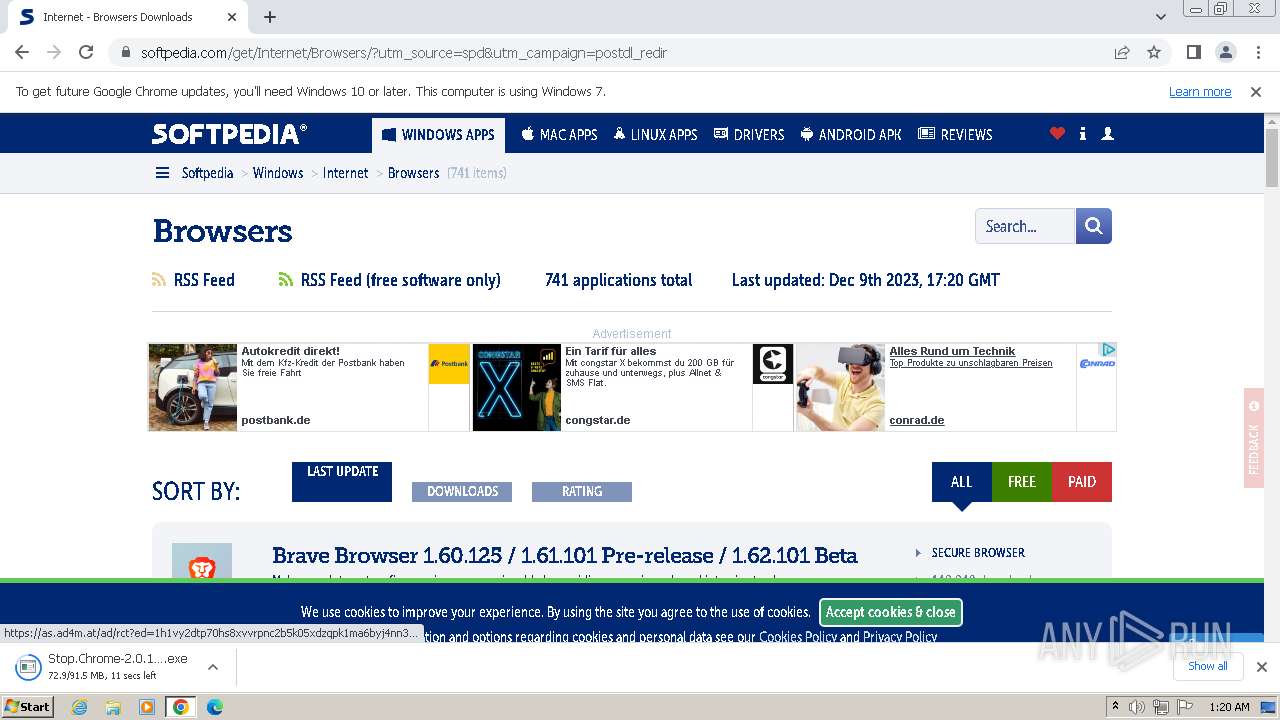Click the info icon in header

pos(1083,133)
